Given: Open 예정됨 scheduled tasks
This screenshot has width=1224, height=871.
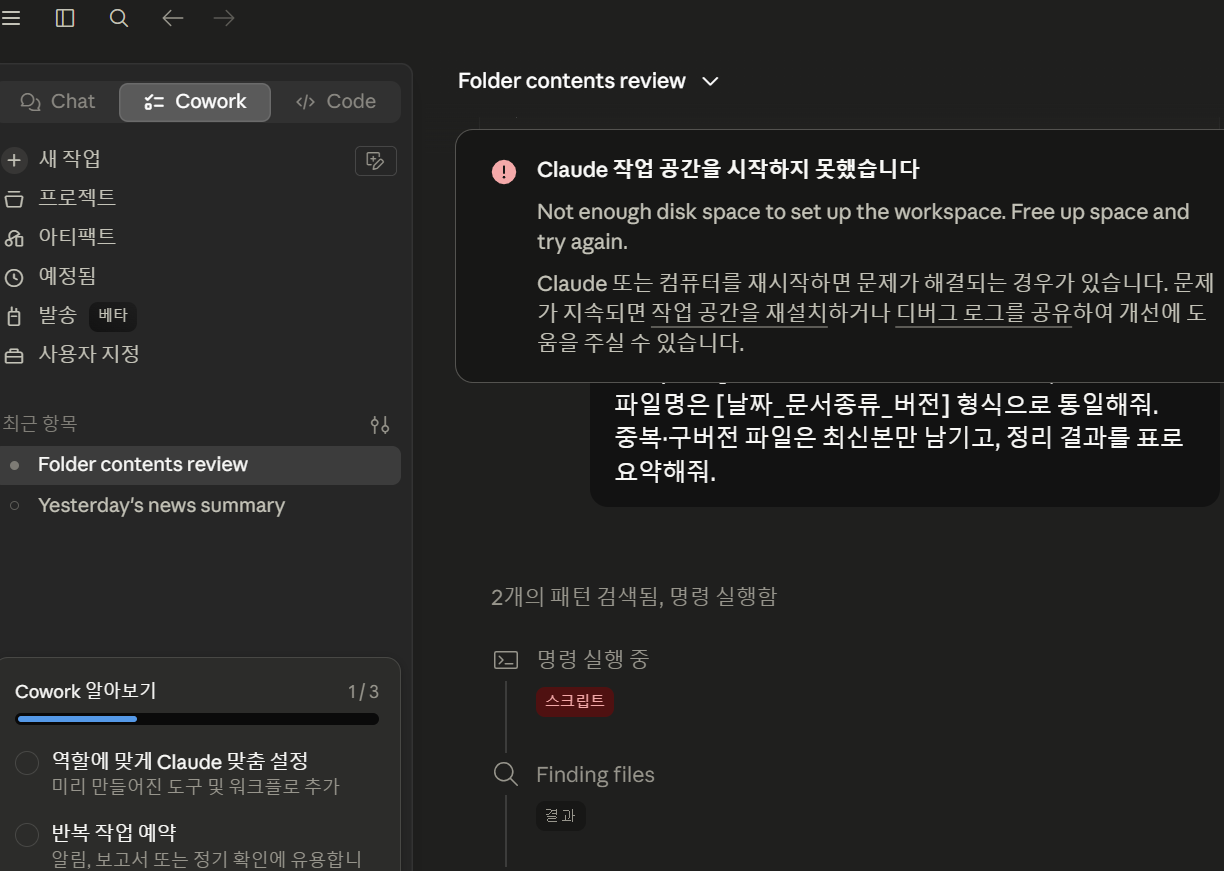Looking at the screenshot, I should (x=67, y=276).
